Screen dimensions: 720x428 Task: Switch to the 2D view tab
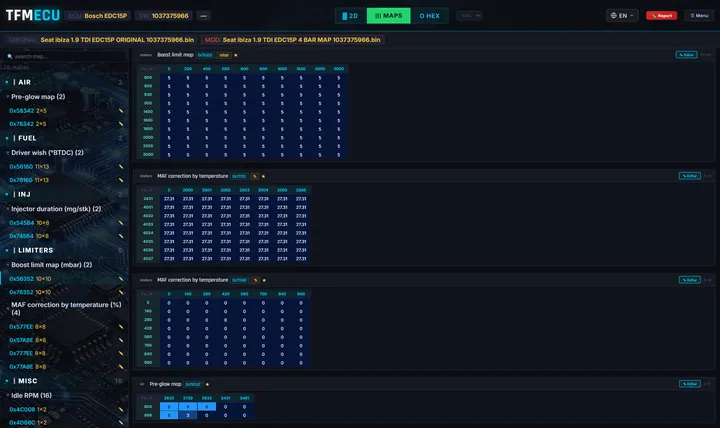350,16
